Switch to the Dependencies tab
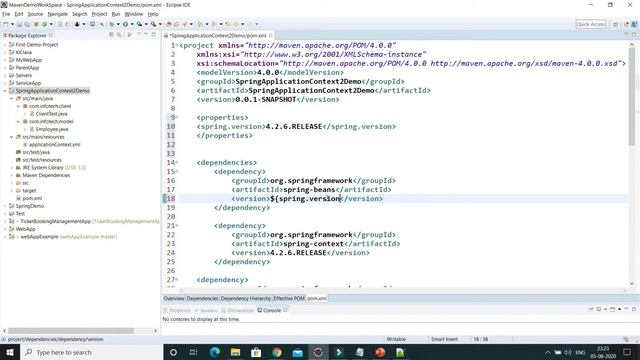 (x=202, y=298)
